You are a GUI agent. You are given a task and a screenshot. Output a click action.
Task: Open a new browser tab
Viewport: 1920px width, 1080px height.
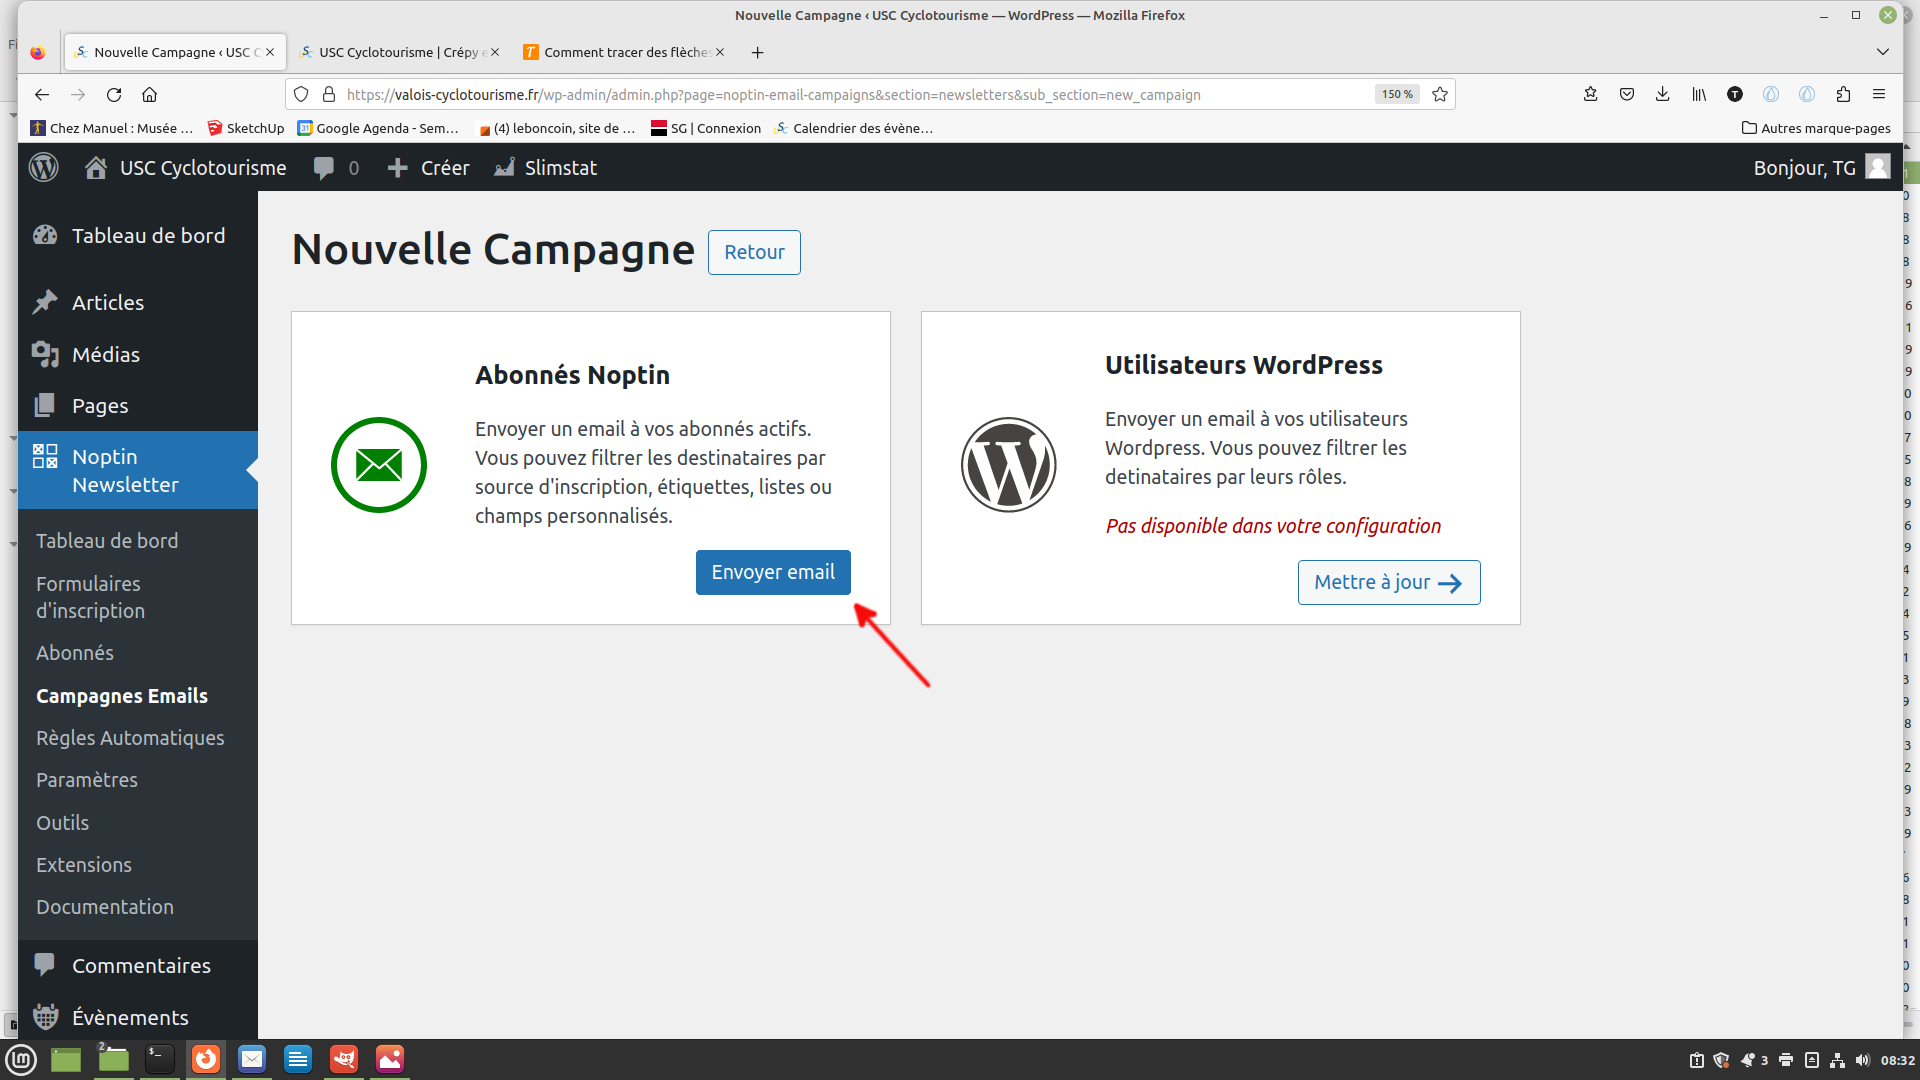[758, 52]
